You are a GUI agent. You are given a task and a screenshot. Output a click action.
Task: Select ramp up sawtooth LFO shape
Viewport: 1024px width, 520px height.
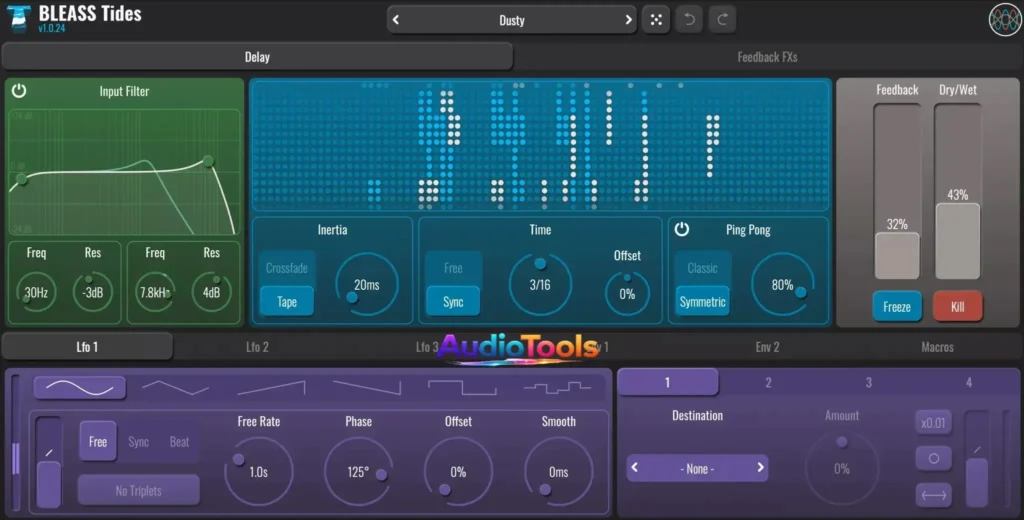[x=271, y=388]
